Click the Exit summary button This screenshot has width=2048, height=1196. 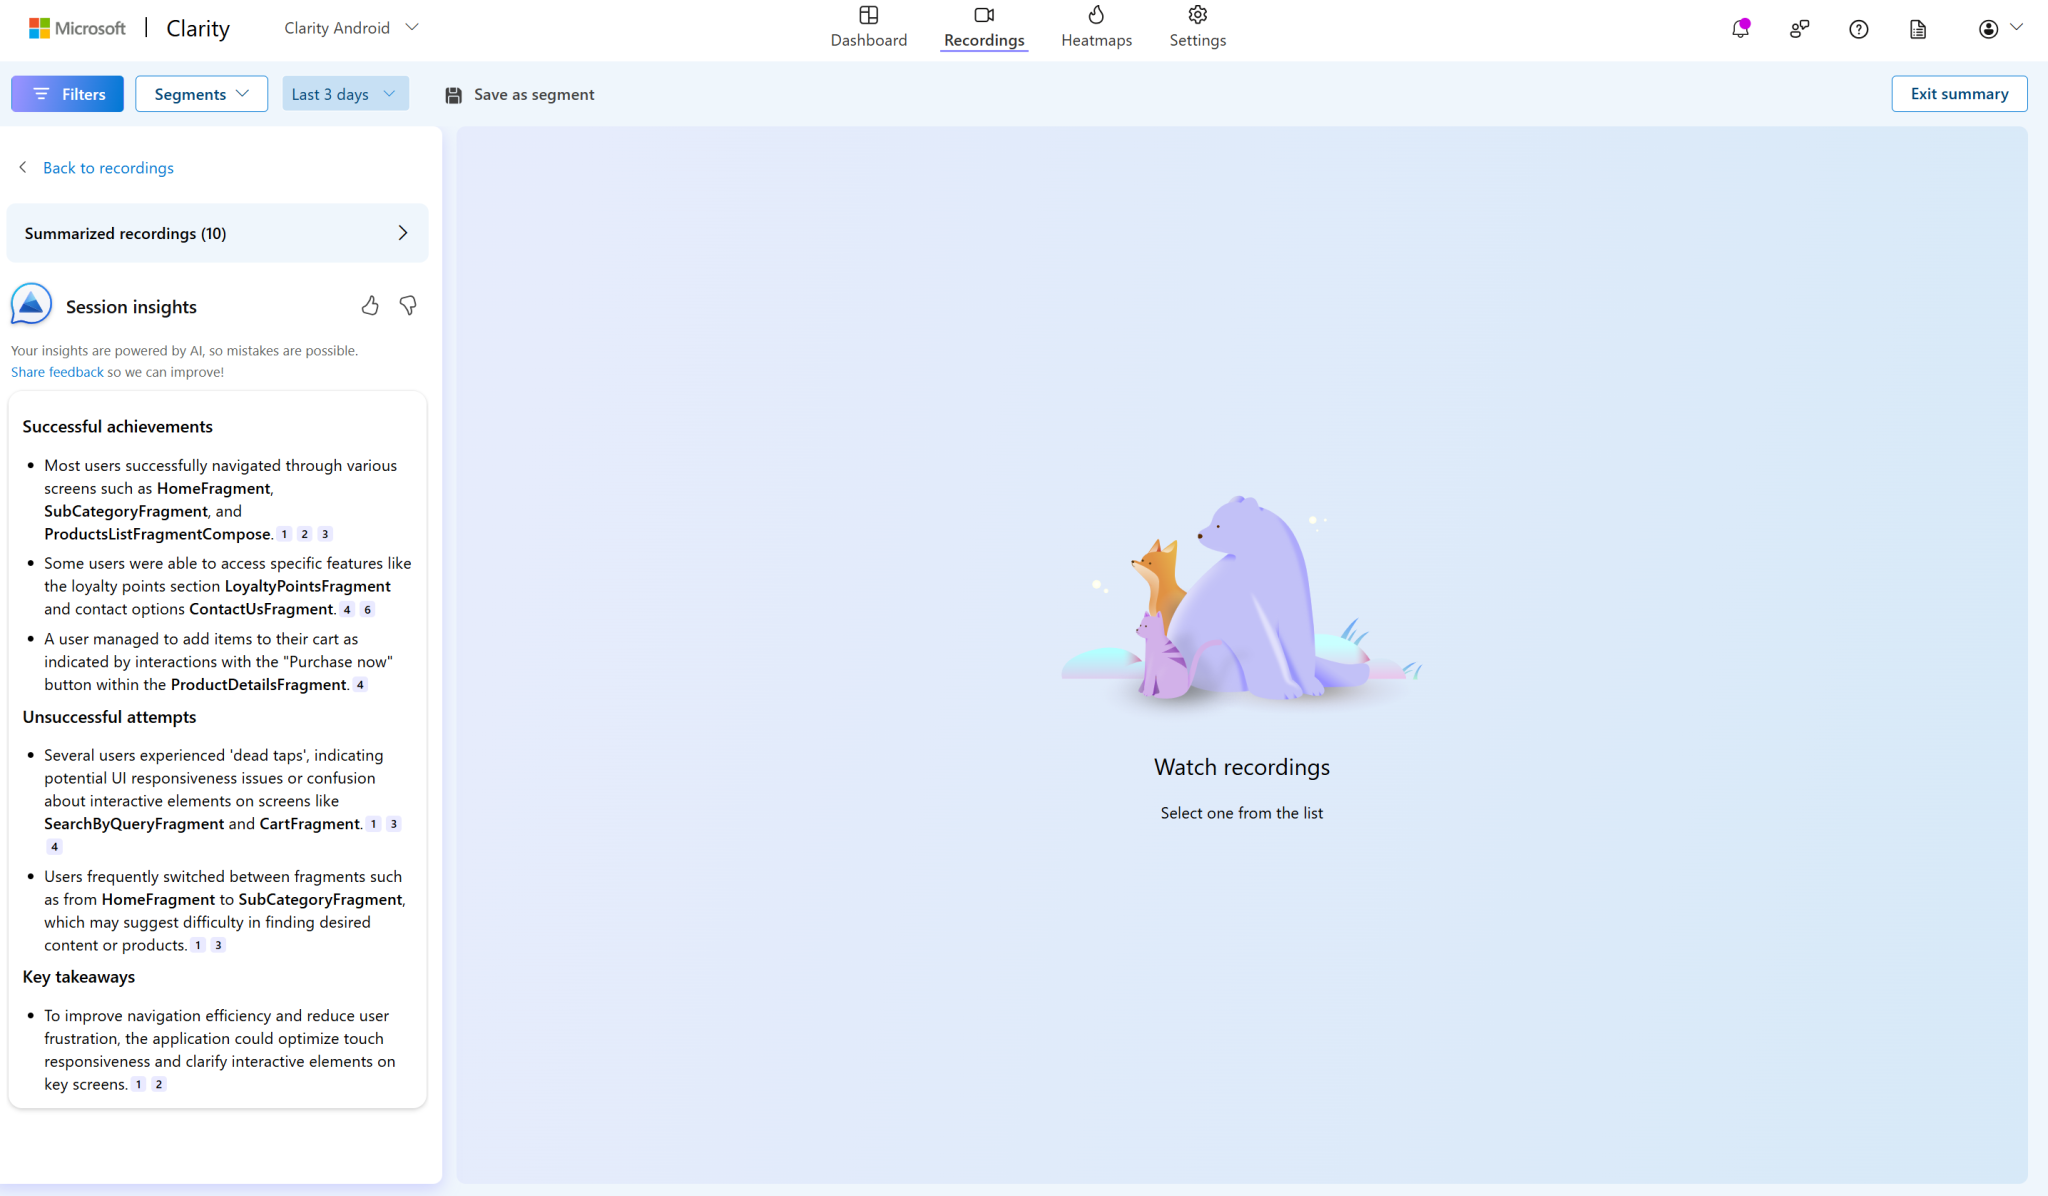1958,93
